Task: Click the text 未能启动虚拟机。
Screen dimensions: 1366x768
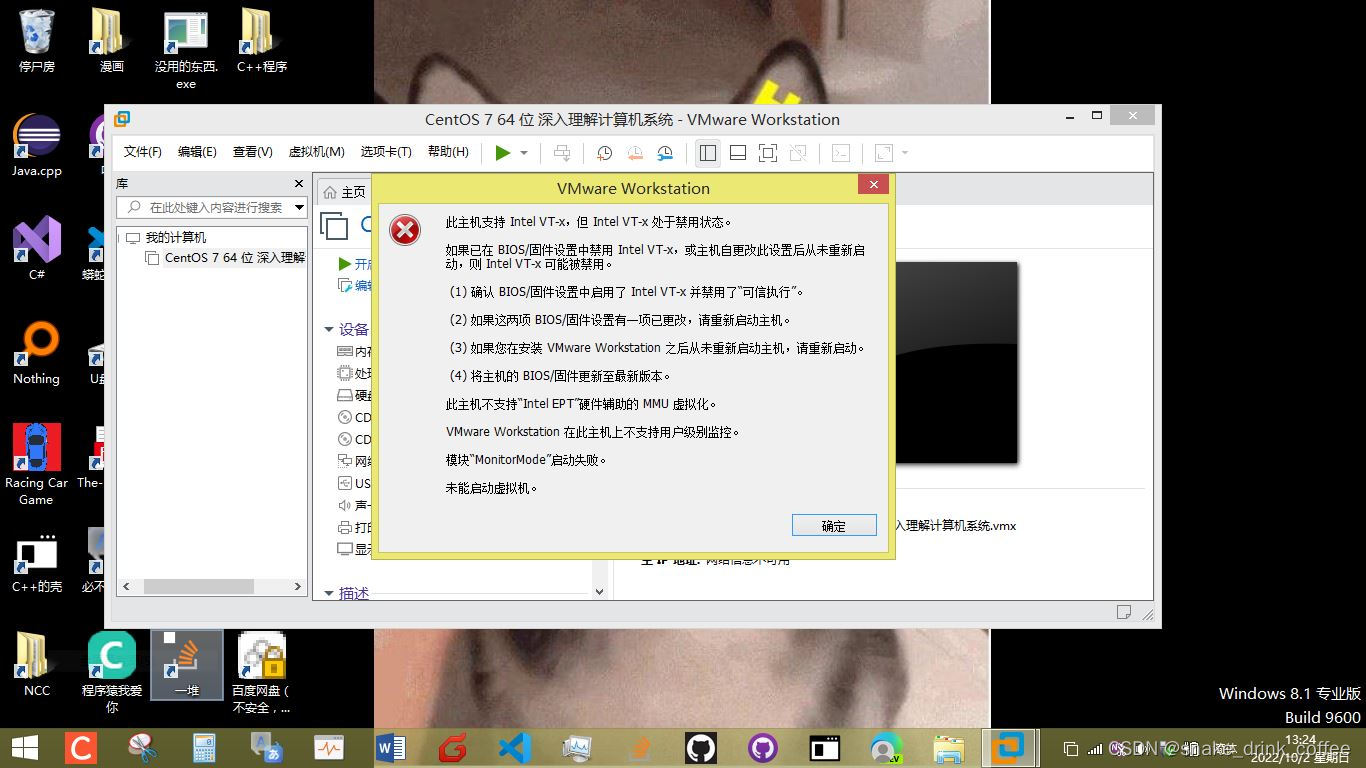Action: [492, 488]
